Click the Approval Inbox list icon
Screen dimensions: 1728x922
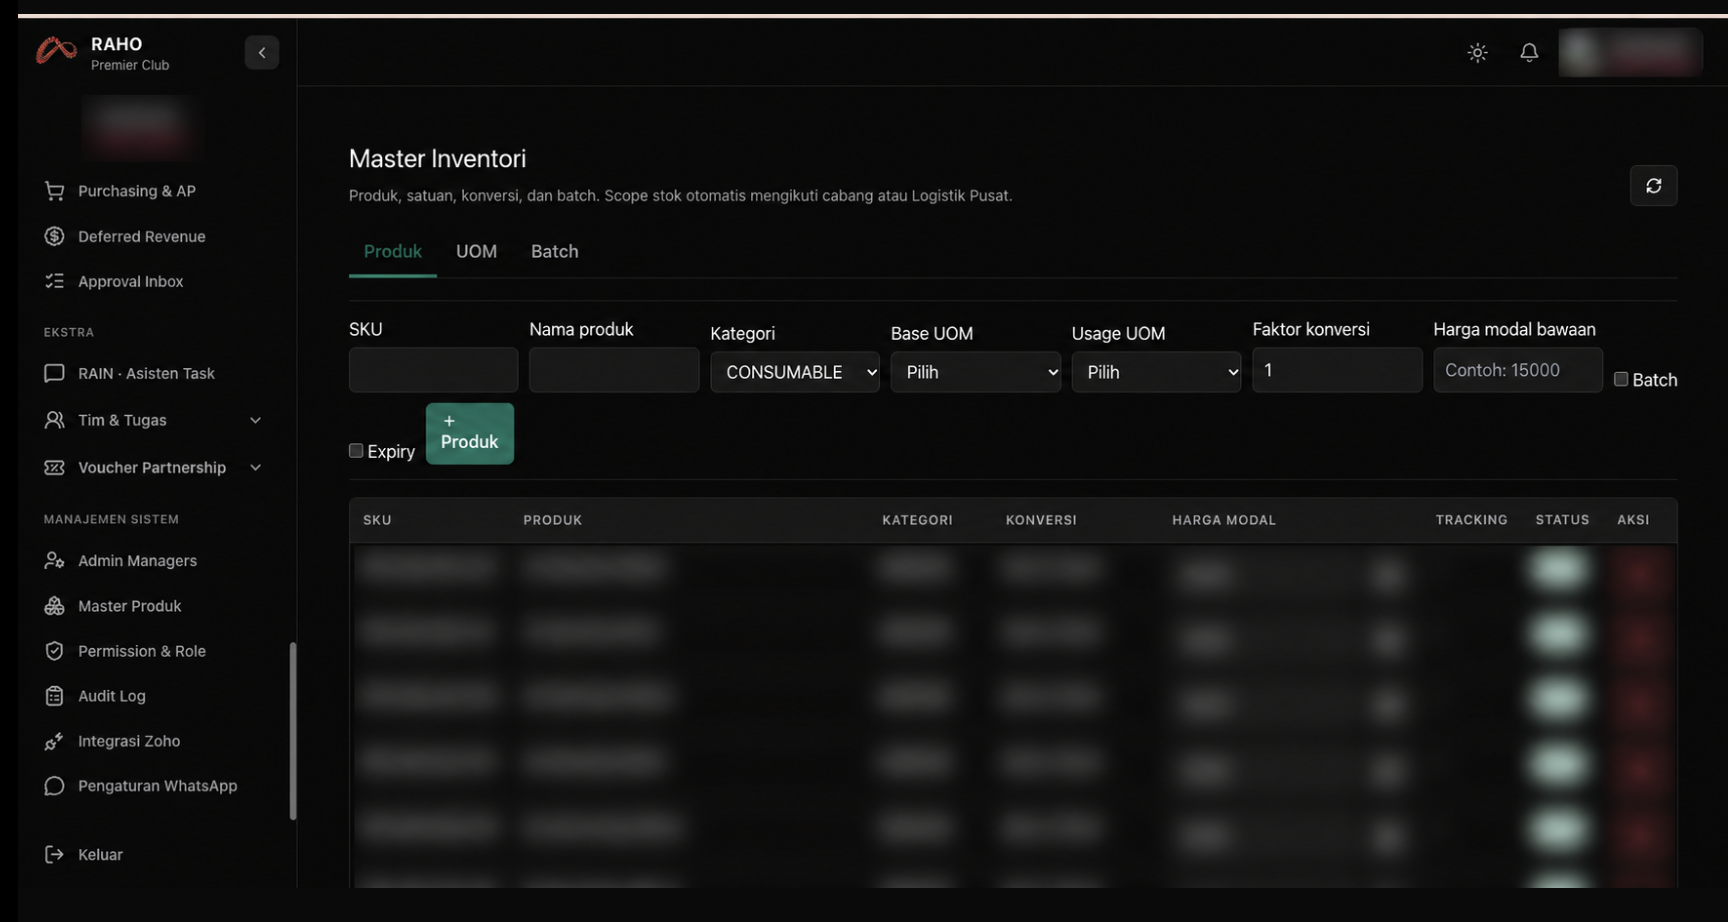[55, 282]
